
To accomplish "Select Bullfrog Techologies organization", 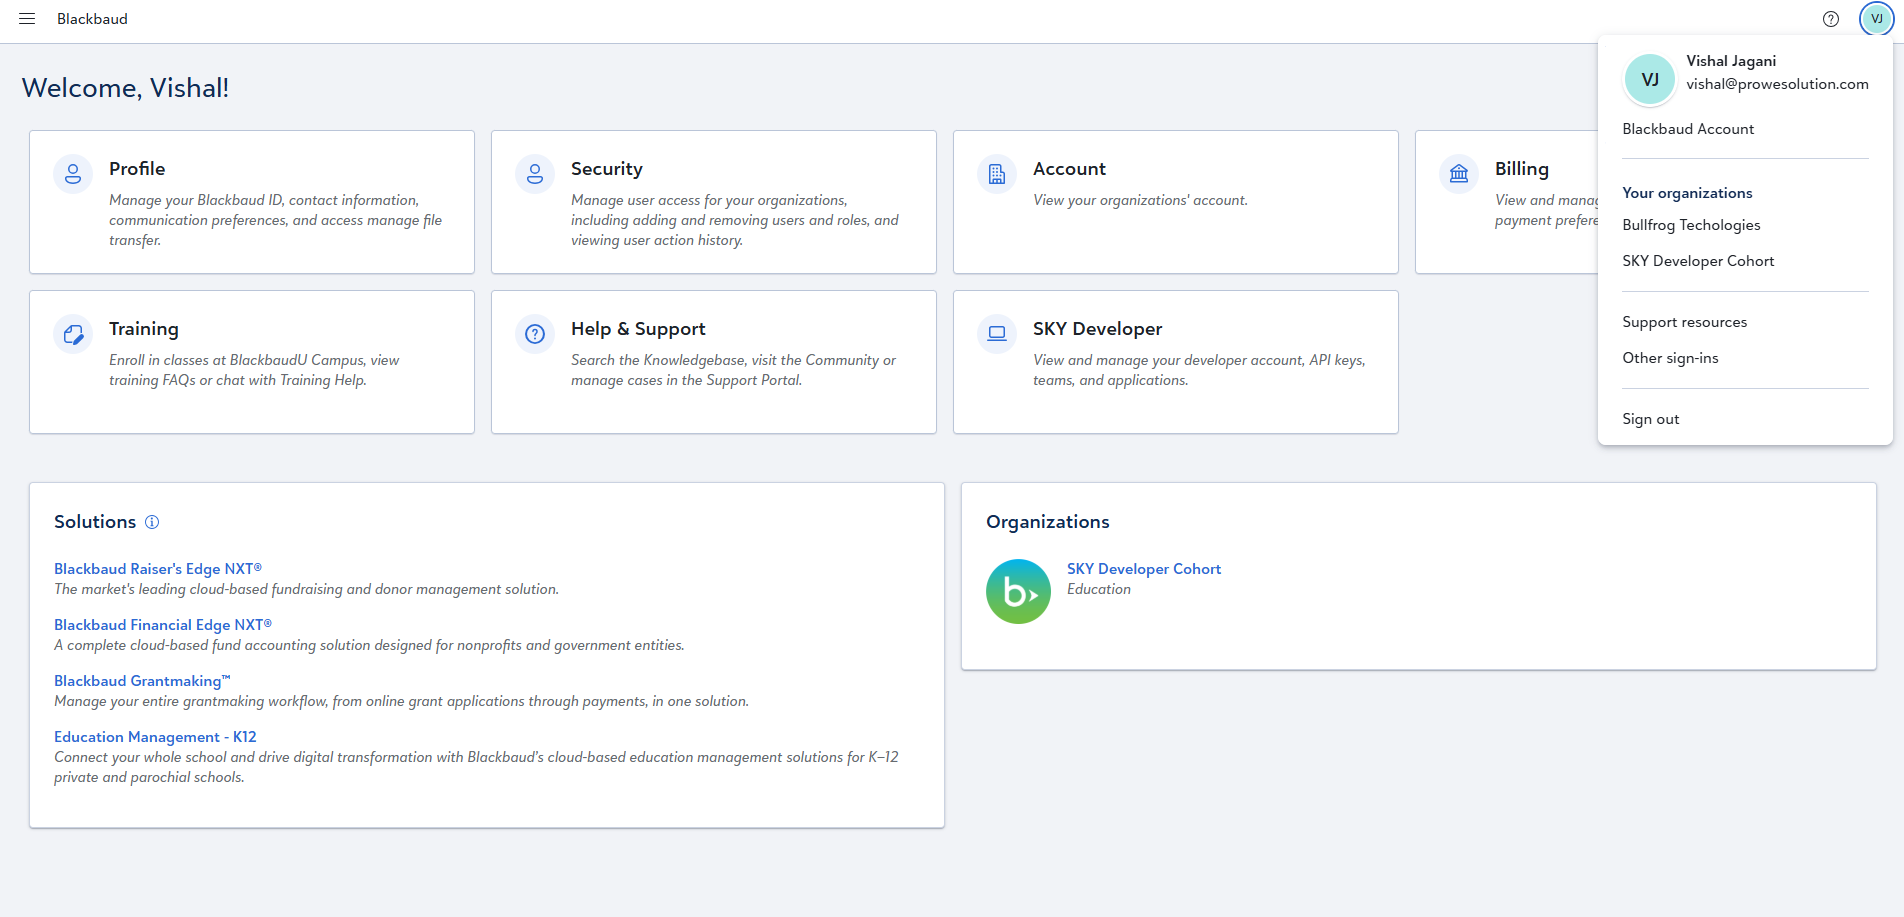I will 1691,225.
